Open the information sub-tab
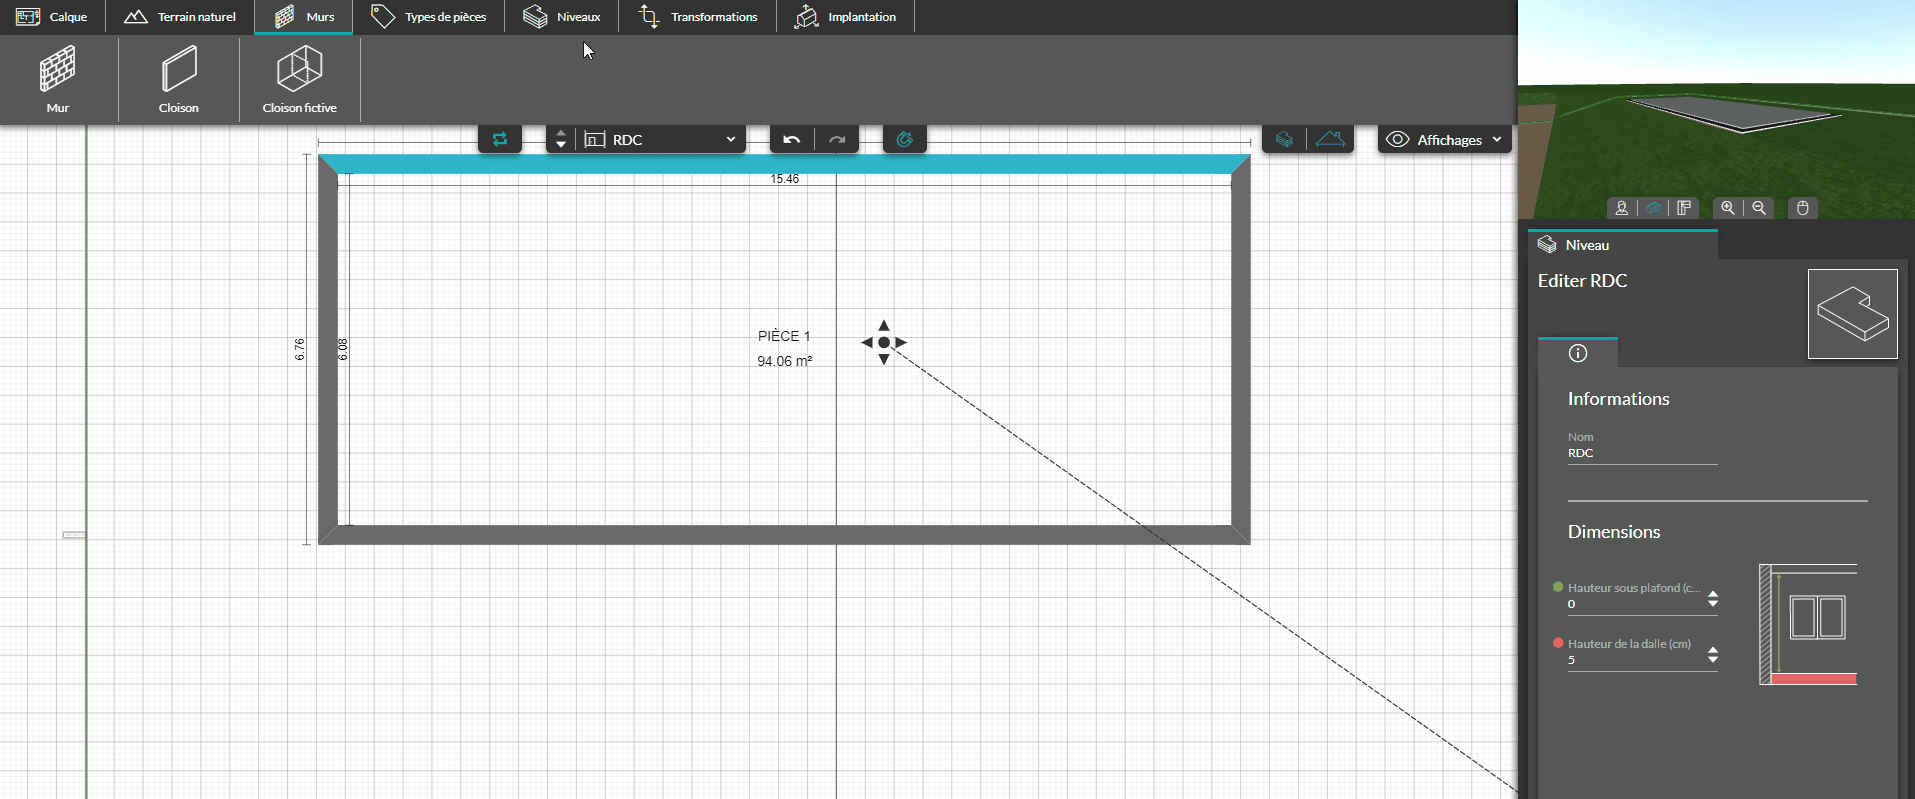The width and height of the screenshot is (1915, 799). tap(1578, 353)
